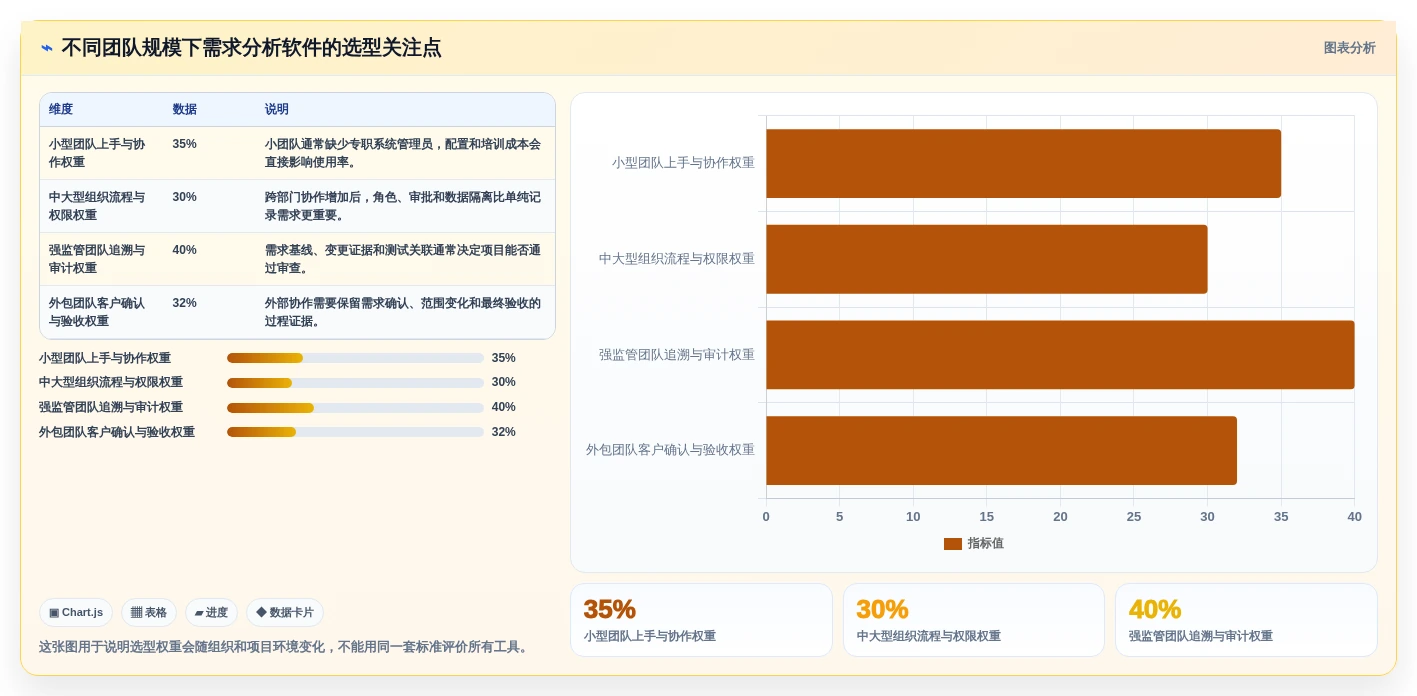This screenshot has height=696, width=1417.
Task: Click the Chart.js tag chip
Action: tap(76, 612)
